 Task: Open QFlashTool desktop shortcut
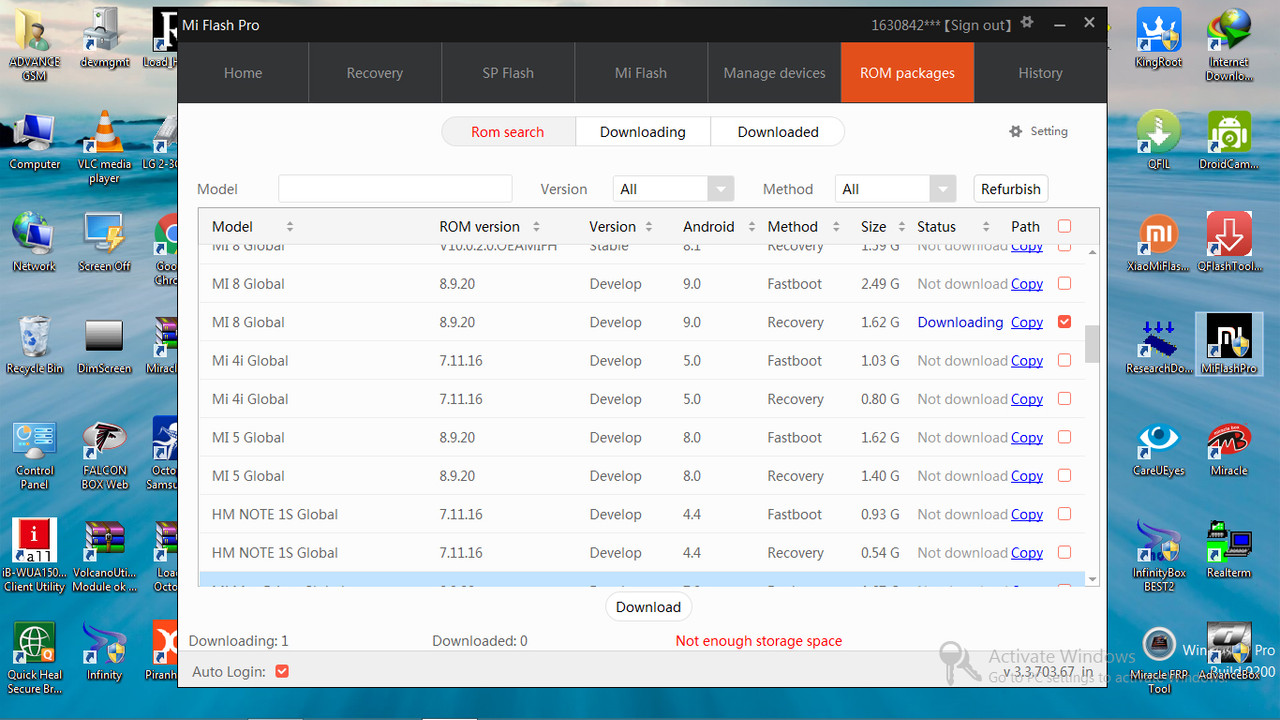(x=1229, y=242)
